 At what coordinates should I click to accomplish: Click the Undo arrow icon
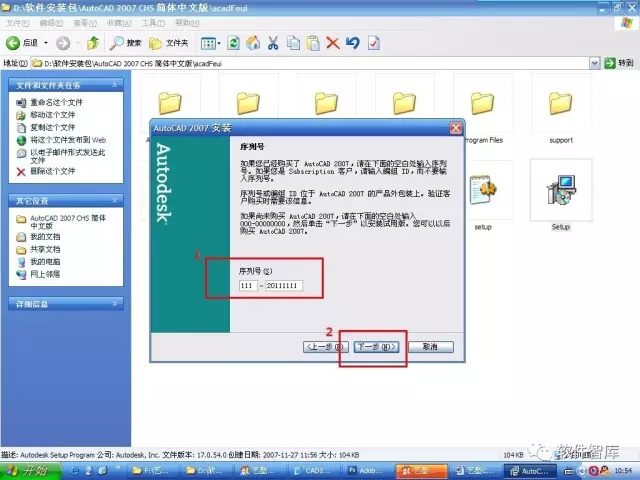point(353,42)
